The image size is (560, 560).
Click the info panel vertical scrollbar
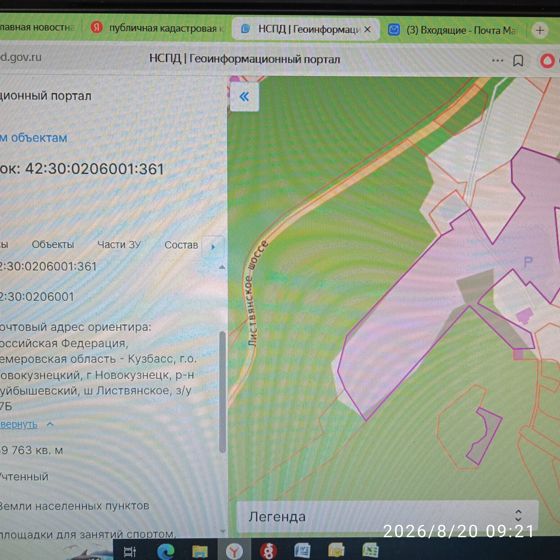222,392
